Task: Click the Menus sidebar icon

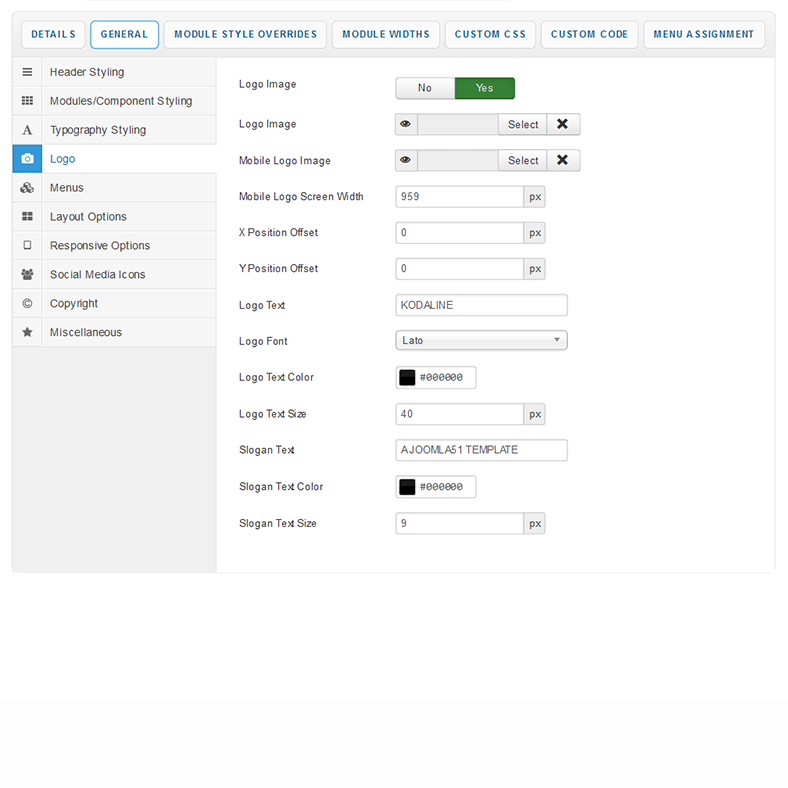Action: pyautogui.click(x=27, y=188)
